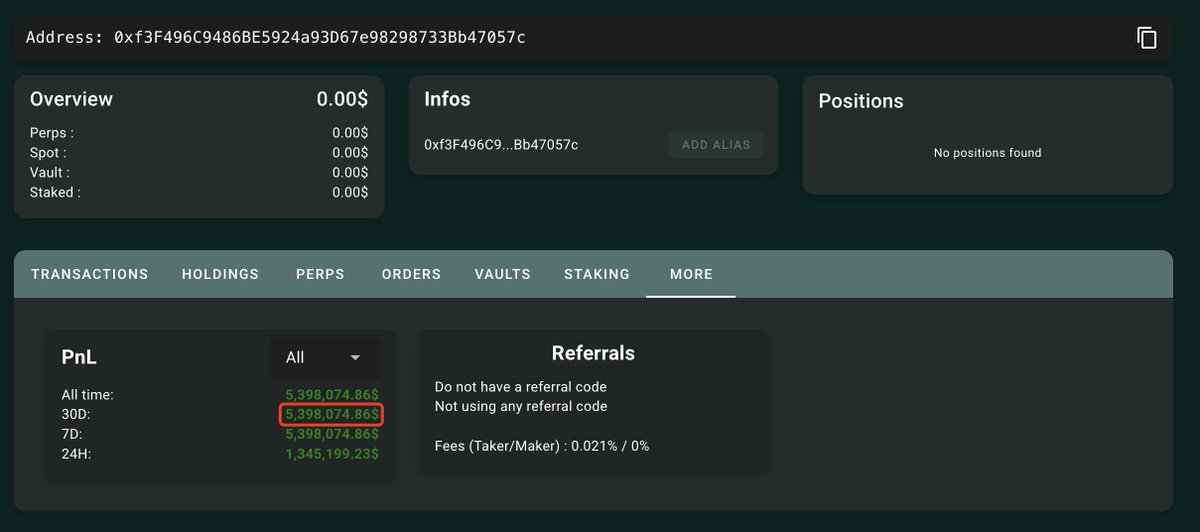
Task: Open the VAULTS tab
Action: (x=503, y=274)
